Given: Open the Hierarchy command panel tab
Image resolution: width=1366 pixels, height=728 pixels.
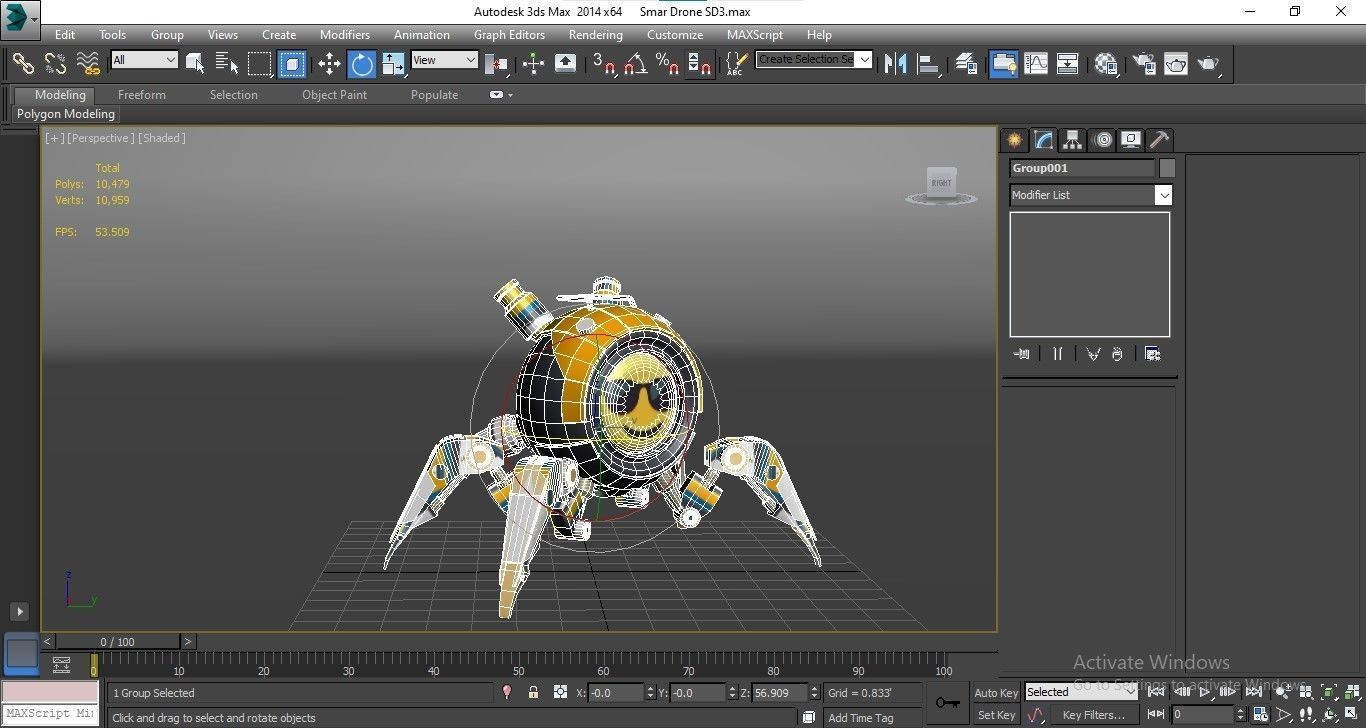Looking at the screenshot, I should click(x=1072, y=140).
